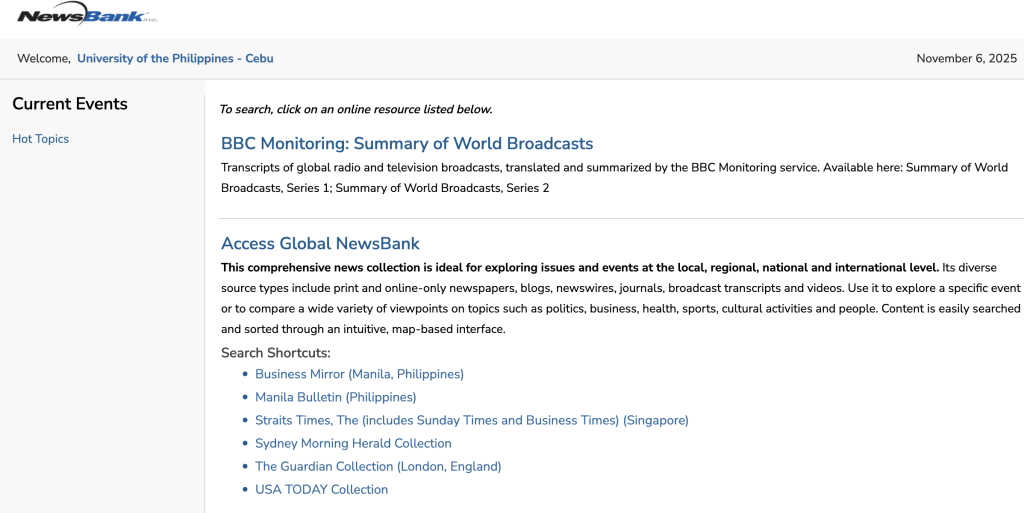Screen dimensions: 1024x513
Task: Open The Guardian Collection (London, England)
Action: (x=378, y=466)
